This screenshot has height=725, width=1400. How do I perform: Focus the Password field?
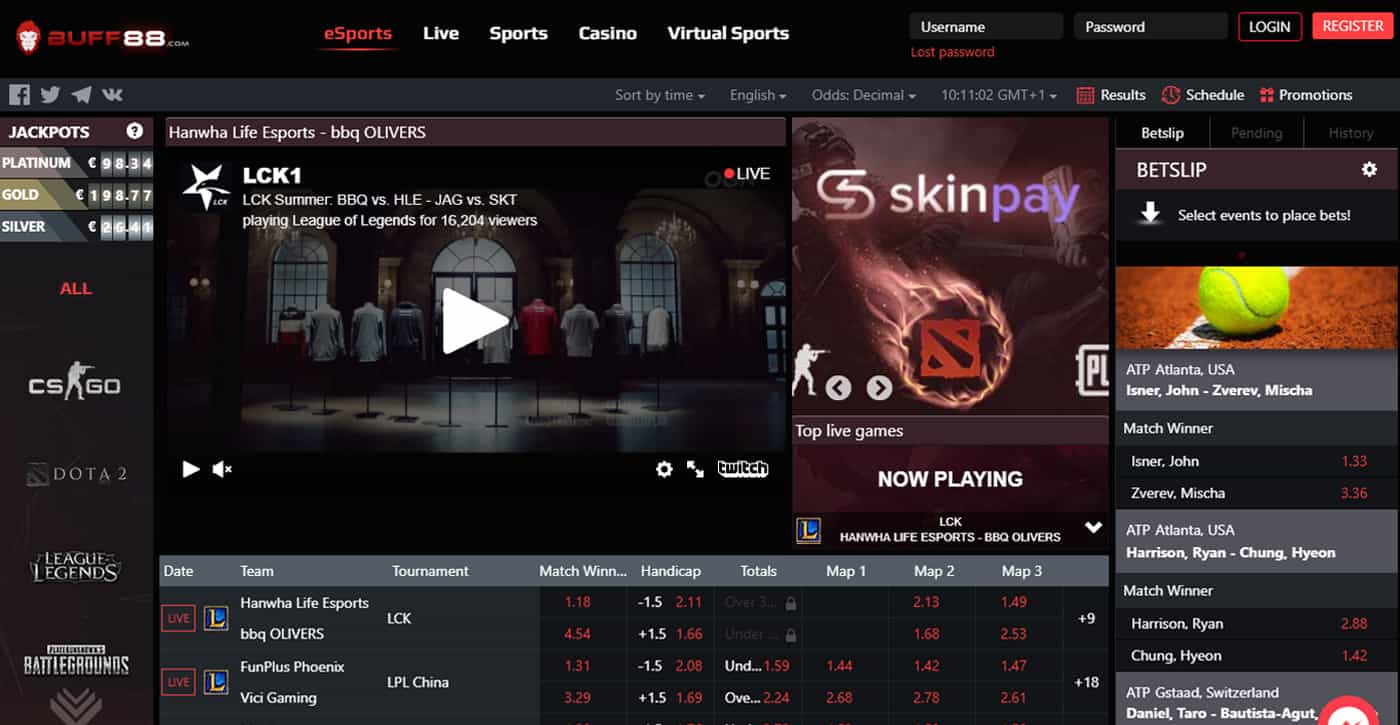[1150, 27]
